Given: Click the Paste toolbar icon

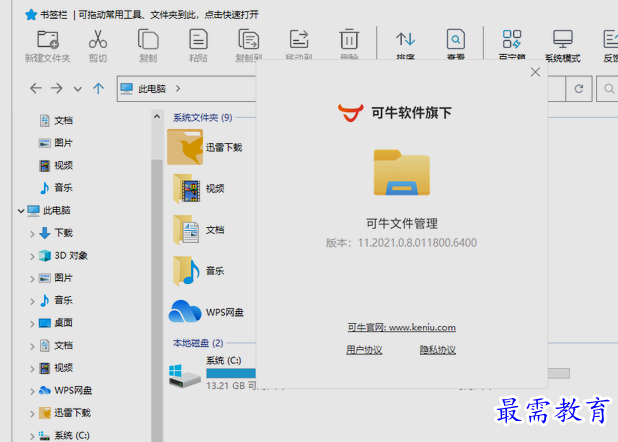Looking at the screenshot, I should coord(198,39).
